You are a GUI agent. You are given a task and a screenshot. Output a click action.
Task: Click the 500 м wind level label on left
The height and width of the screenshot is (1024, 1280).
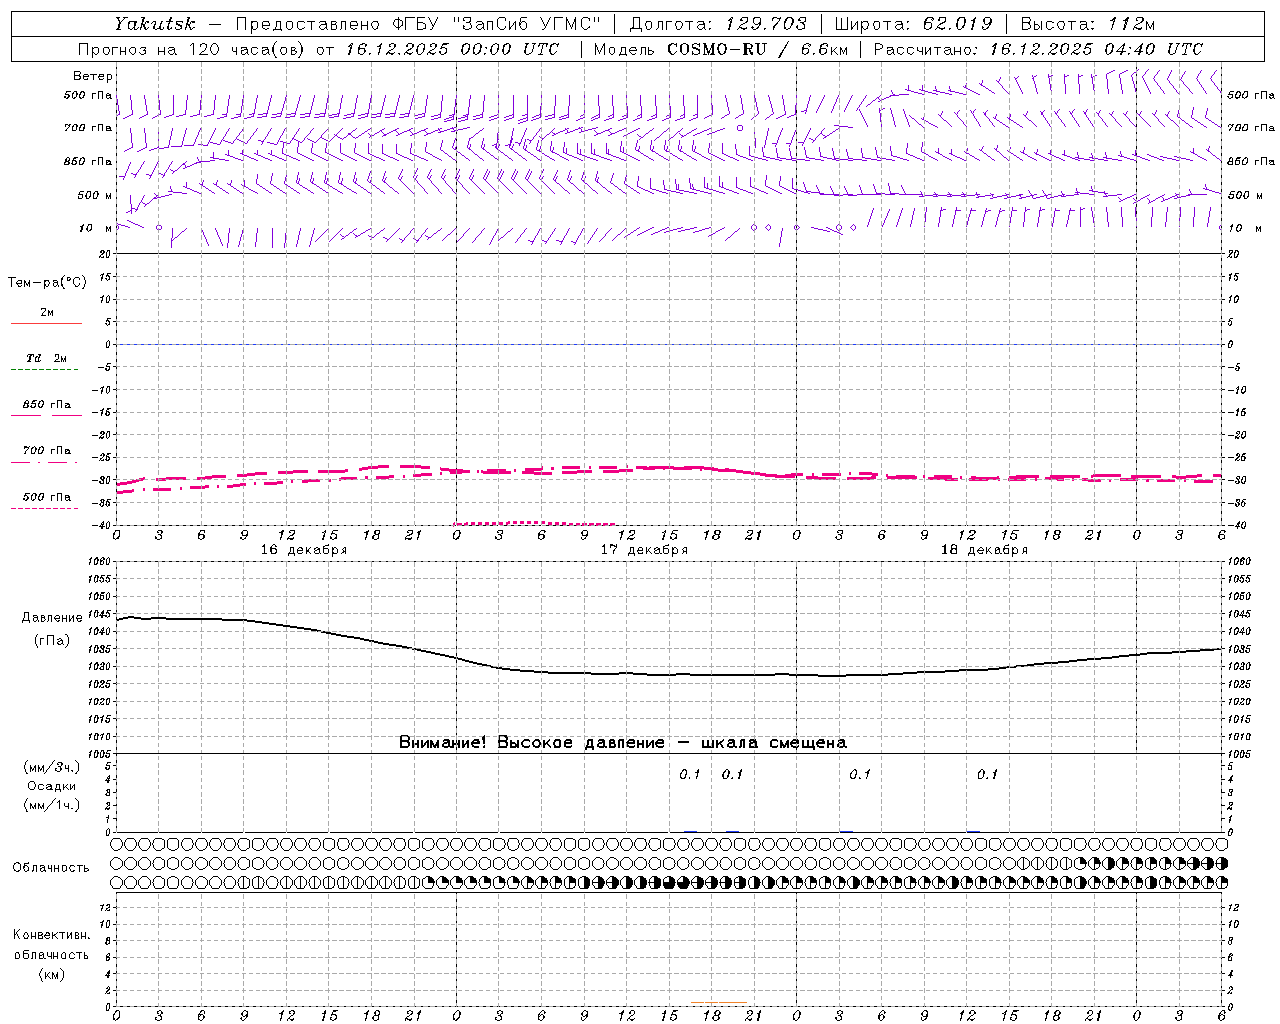tap(95, 195)
